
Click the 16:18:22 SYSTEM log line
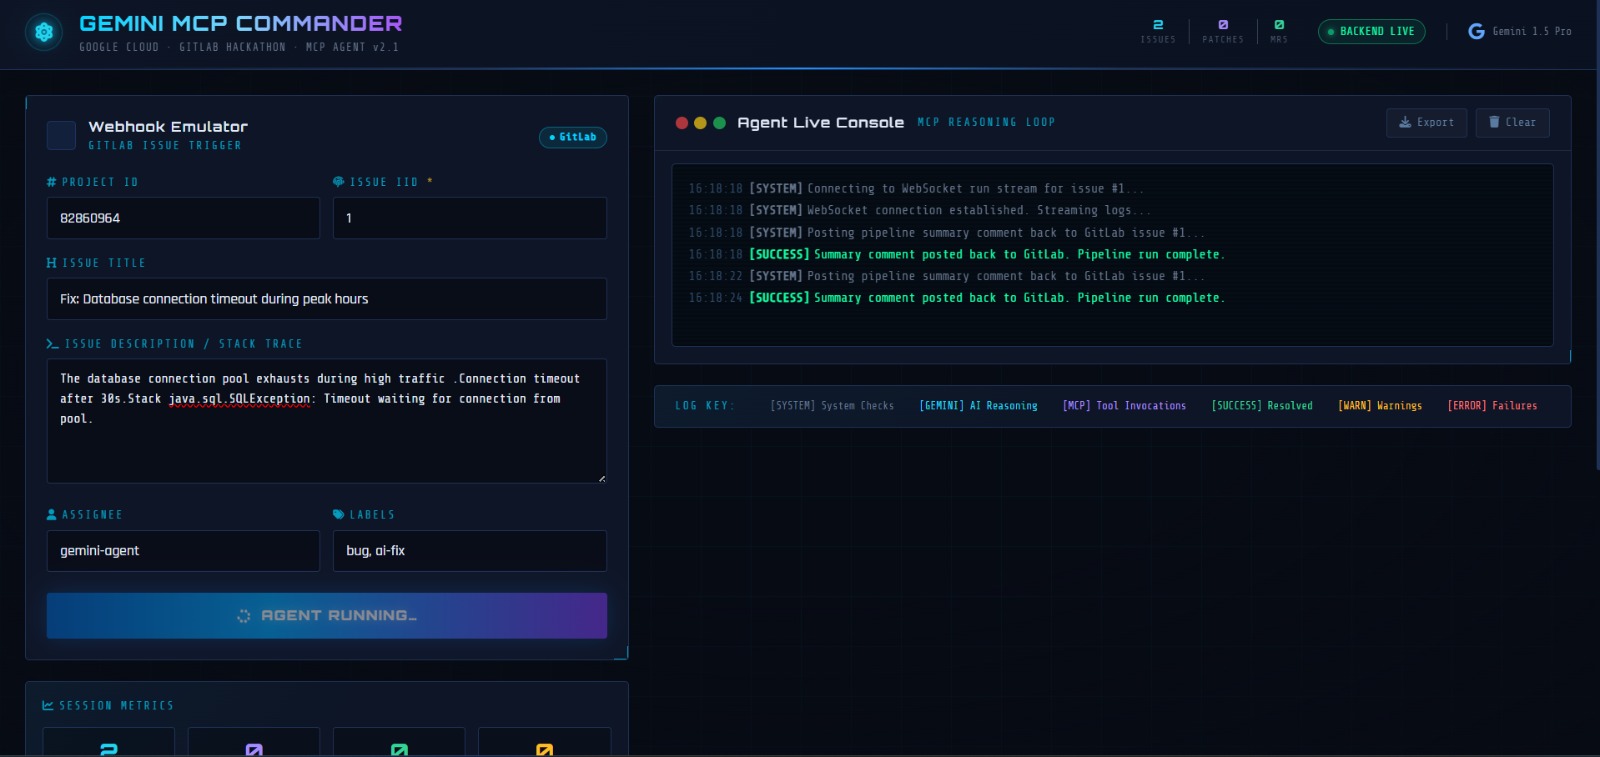[946, 276]
